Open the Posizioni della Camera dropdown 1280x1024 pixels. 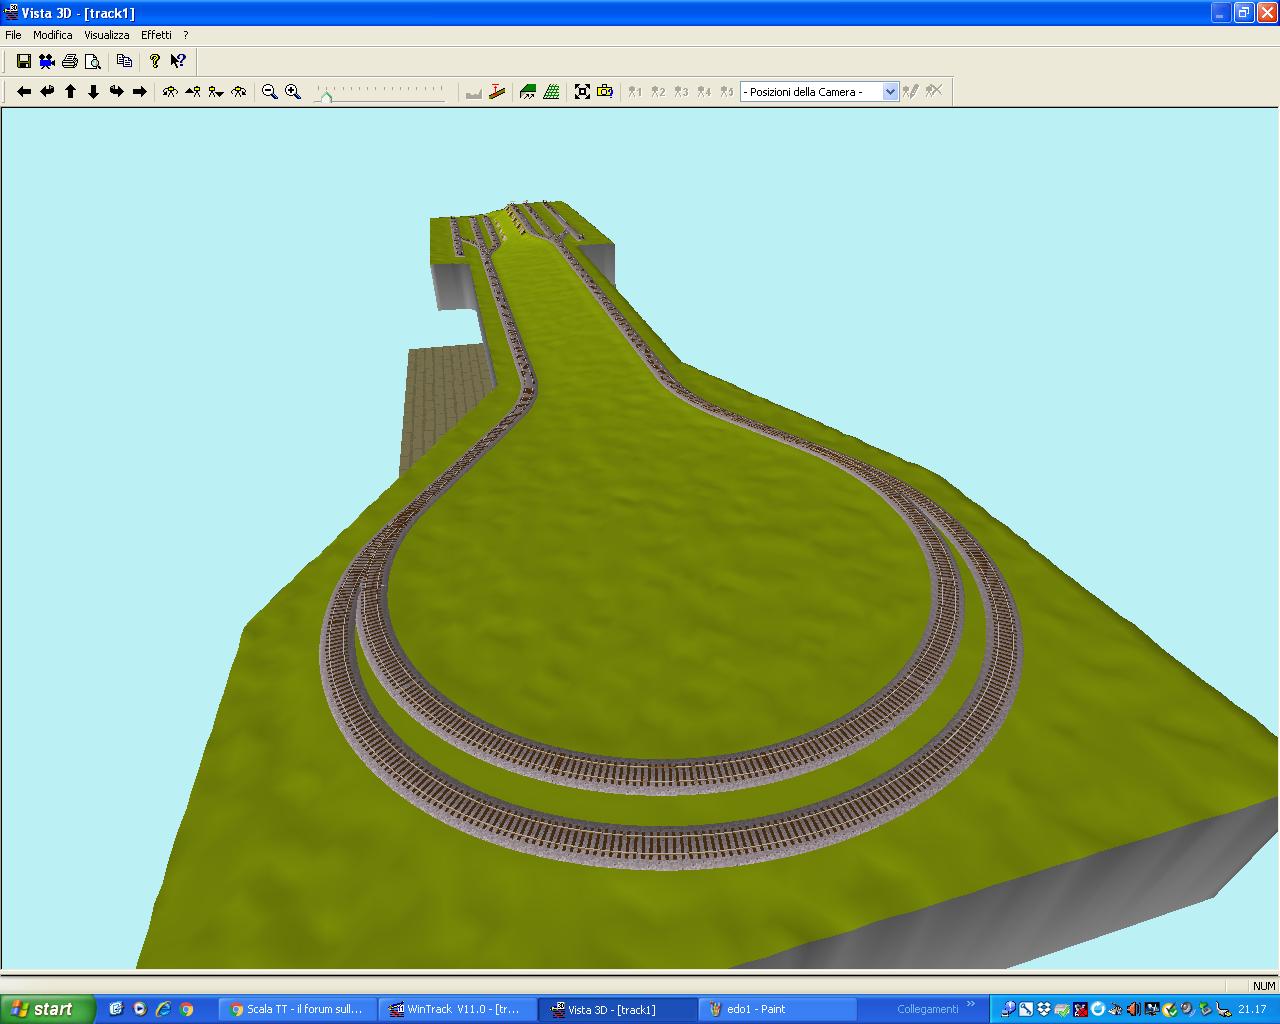pos(890,91)
